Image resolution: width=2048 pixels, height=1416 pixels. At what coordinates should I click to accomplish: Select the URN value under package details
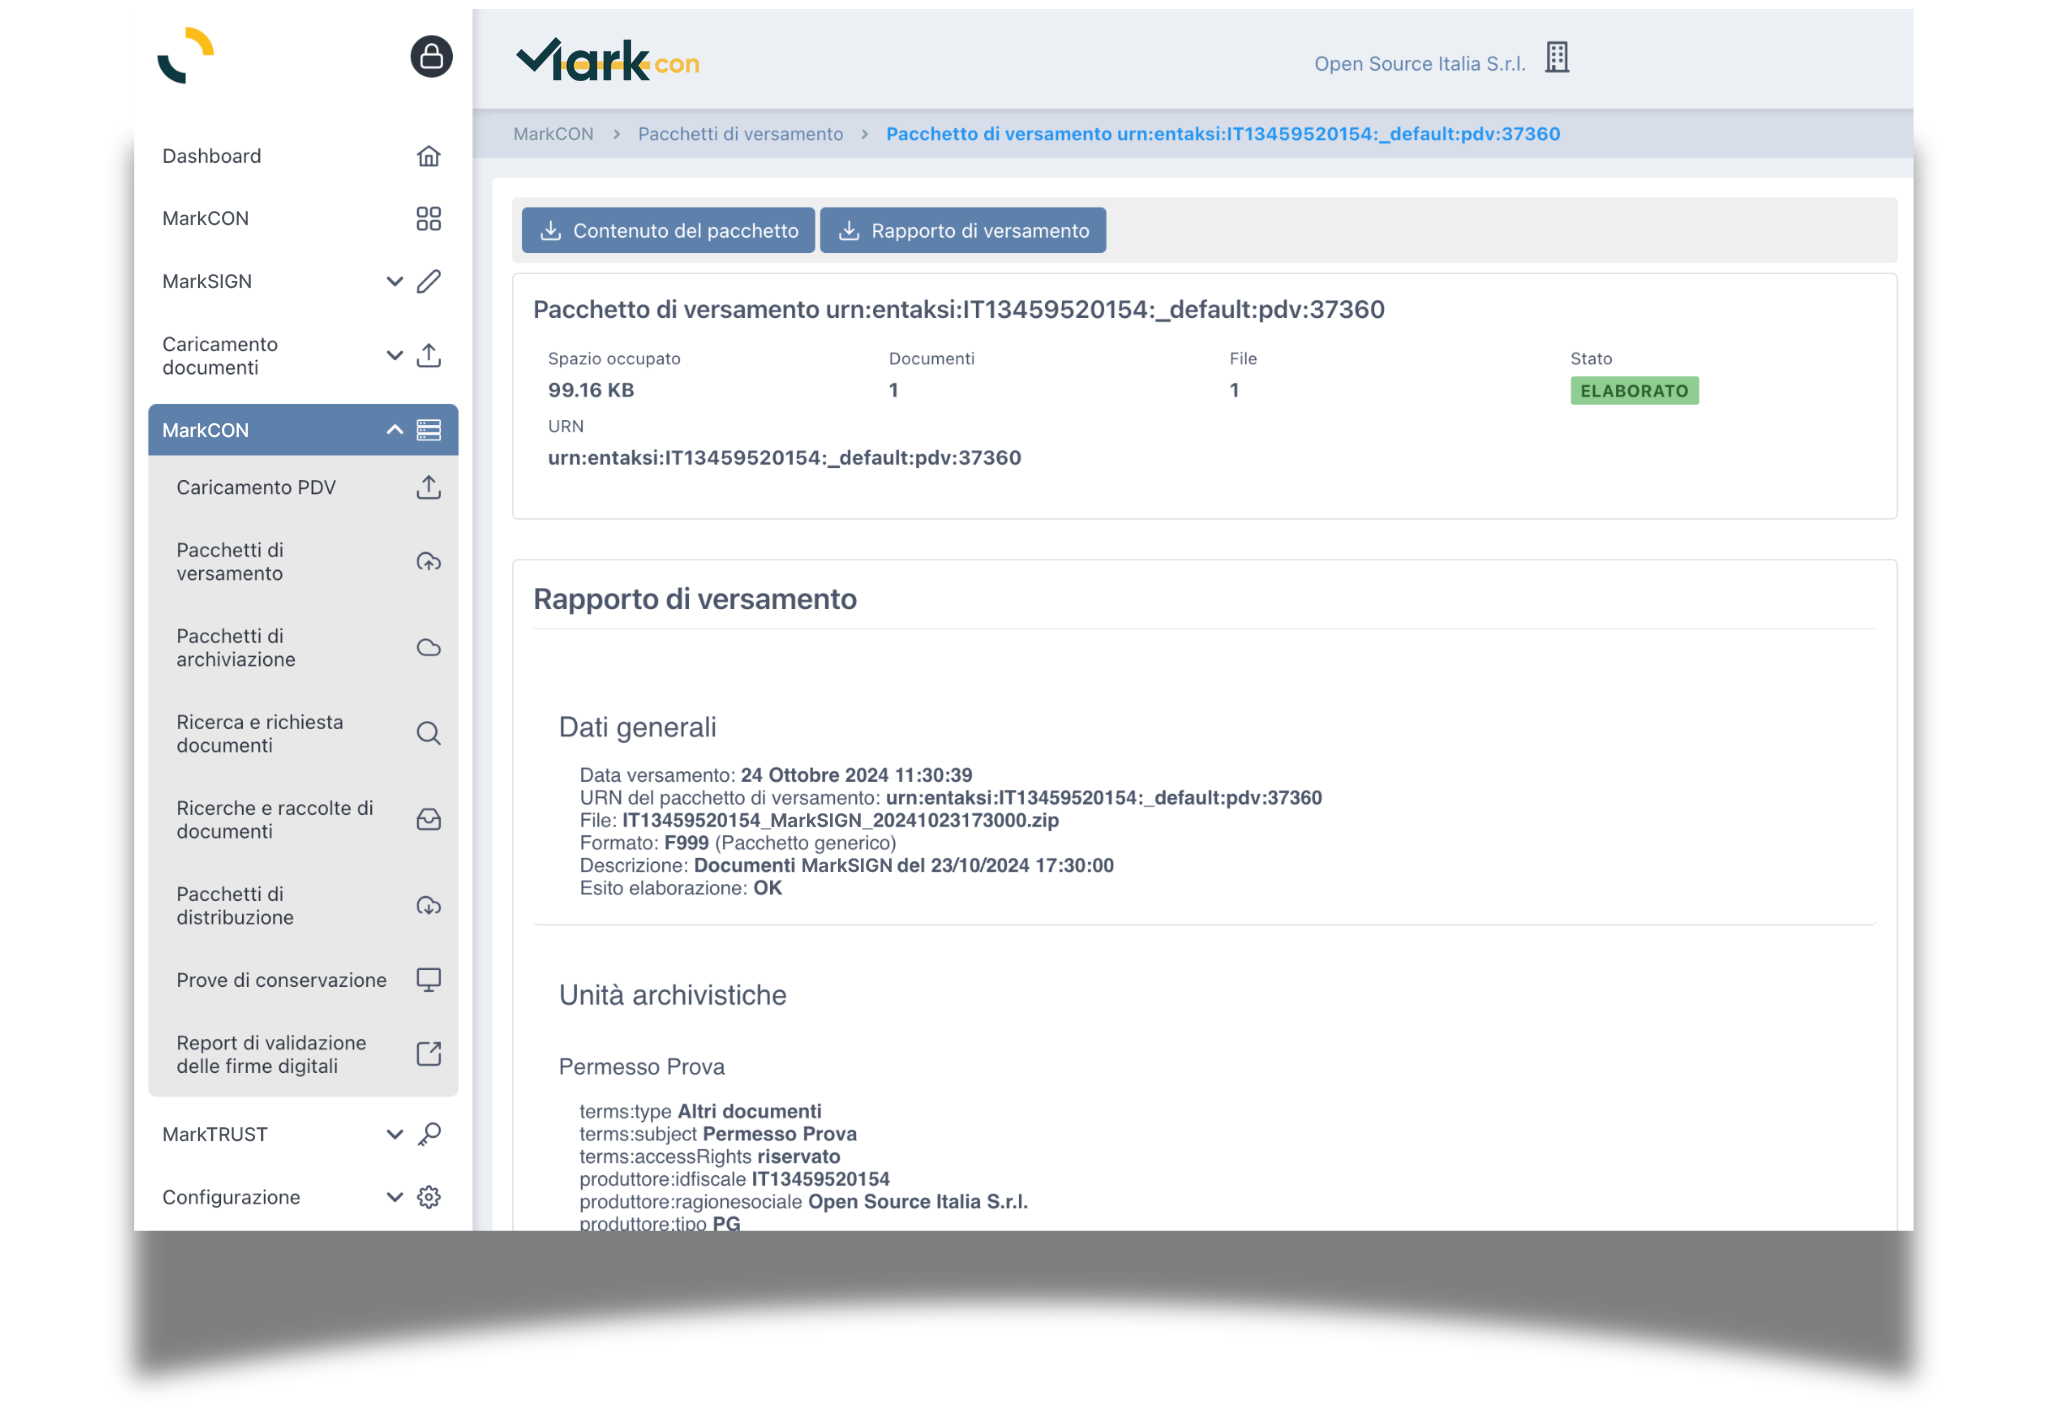784,458
